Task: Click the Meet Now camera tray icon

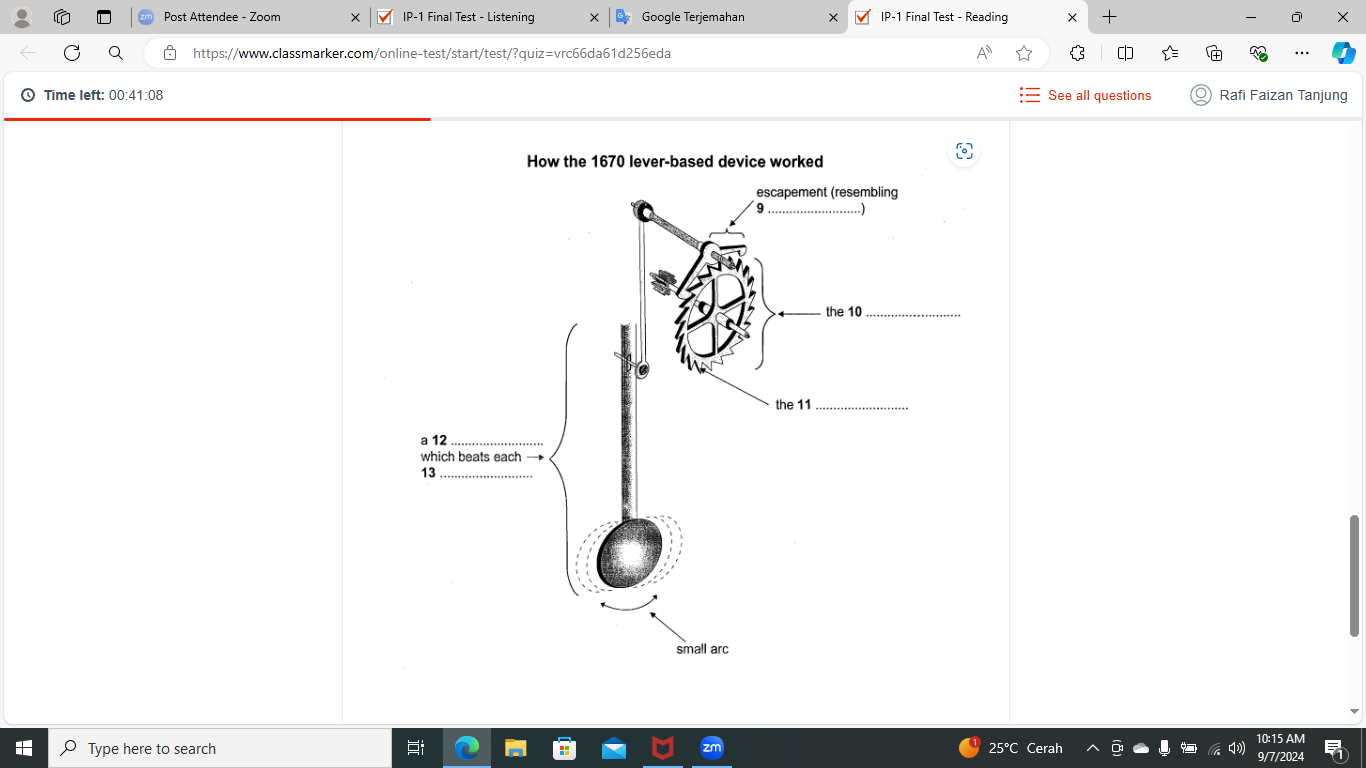Action: click(x=1117, y=748)
